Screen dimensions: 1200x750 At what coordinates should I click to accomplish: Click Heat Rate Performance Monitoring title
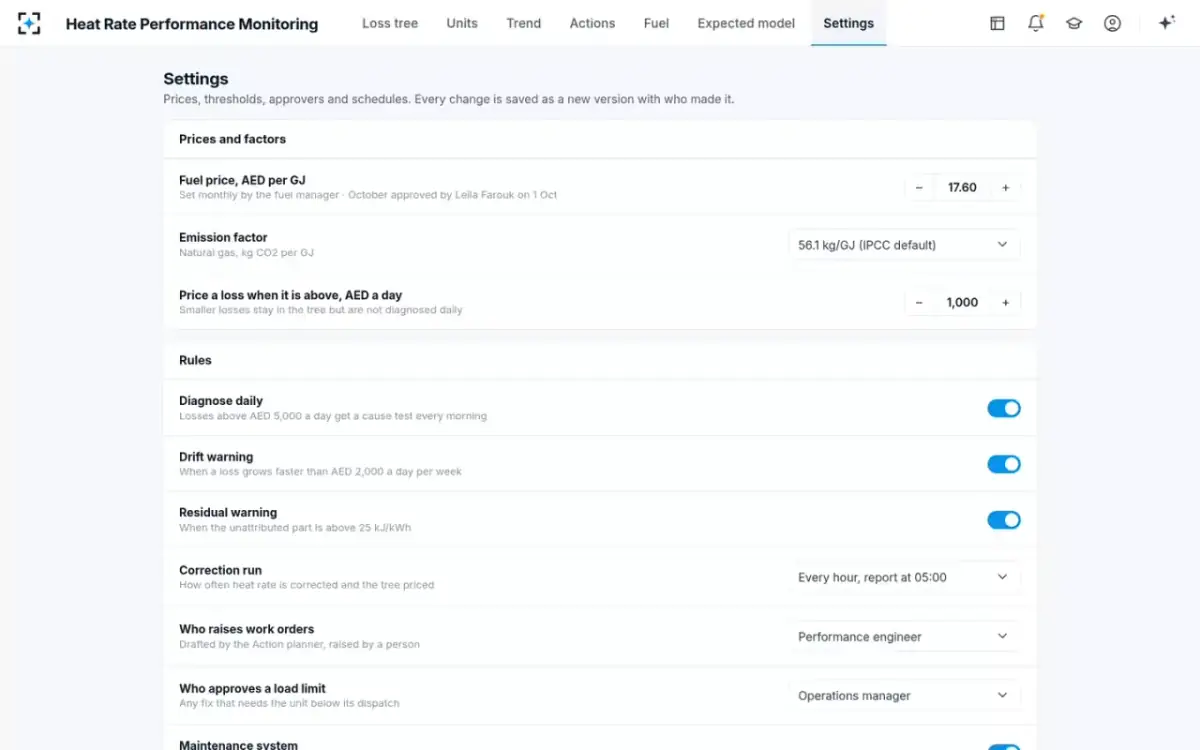(x=192, y=24)
